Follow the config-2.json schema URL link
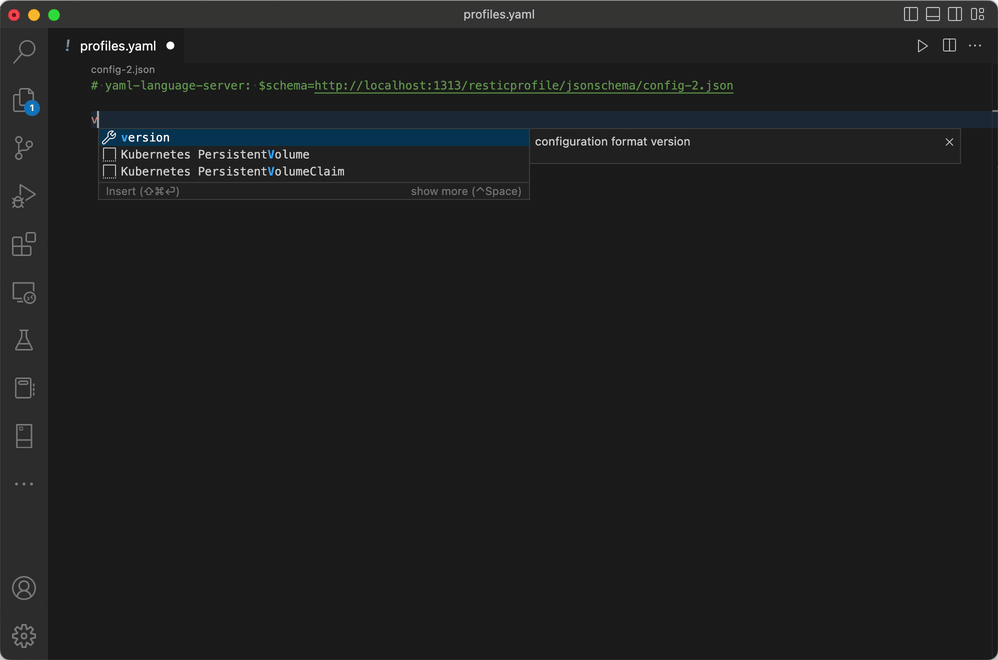The width and height of the screenshot is (998, 660). [x=523, y=86]
